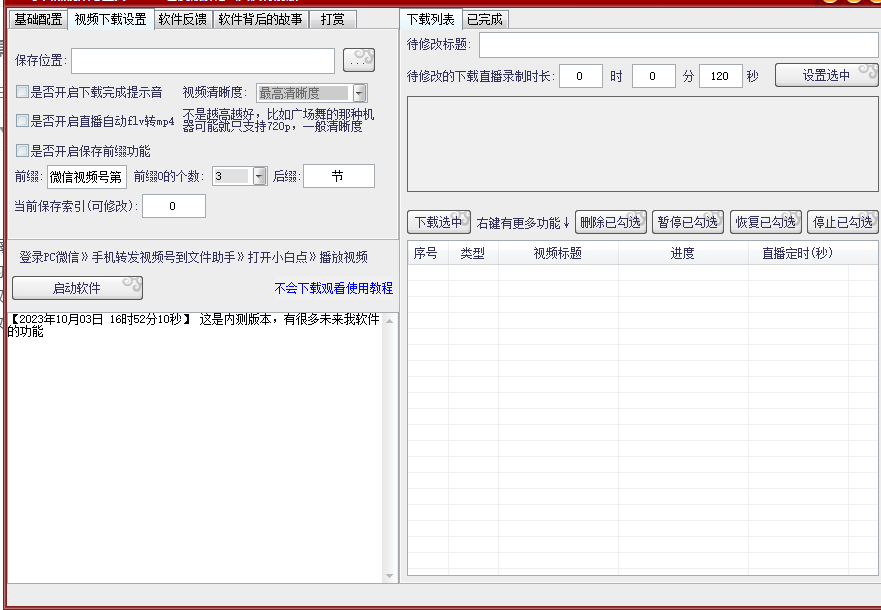Screen dimensions: 881x610
Task: Focus the 待修改标题 text field
Action: (x=678, y=45)
